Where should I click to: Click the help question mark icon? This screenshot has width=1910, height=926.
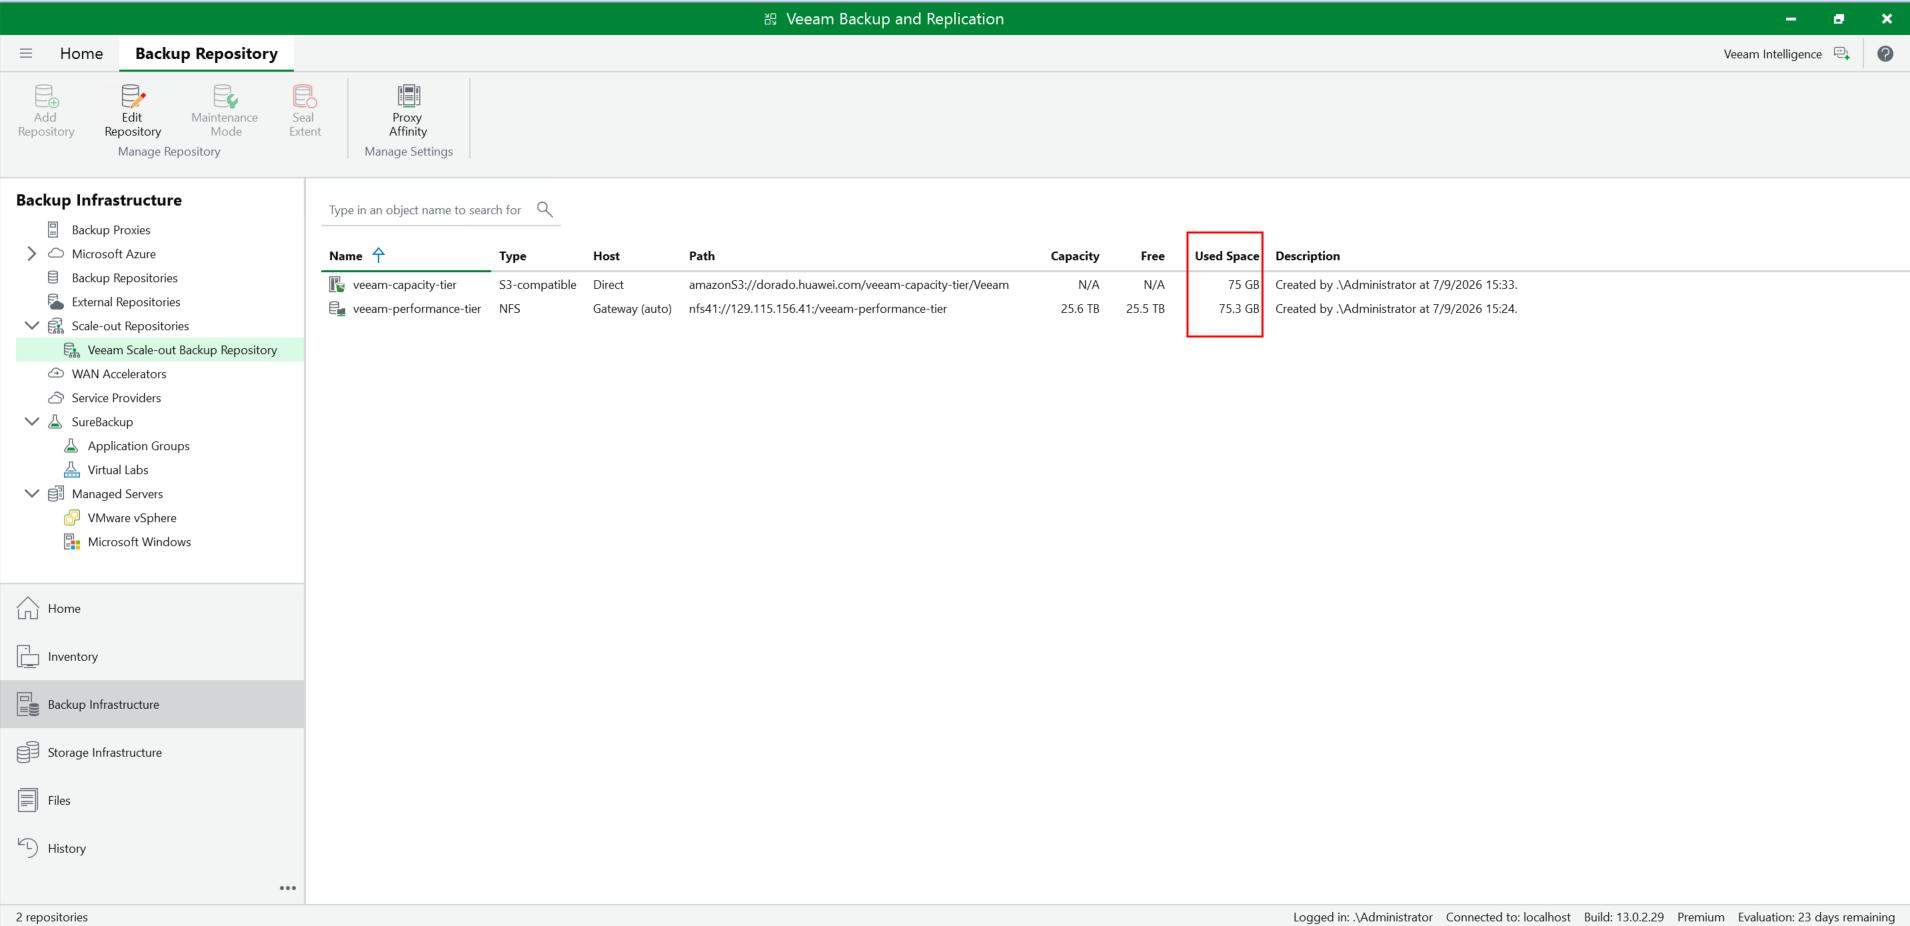pos(1885,54)
